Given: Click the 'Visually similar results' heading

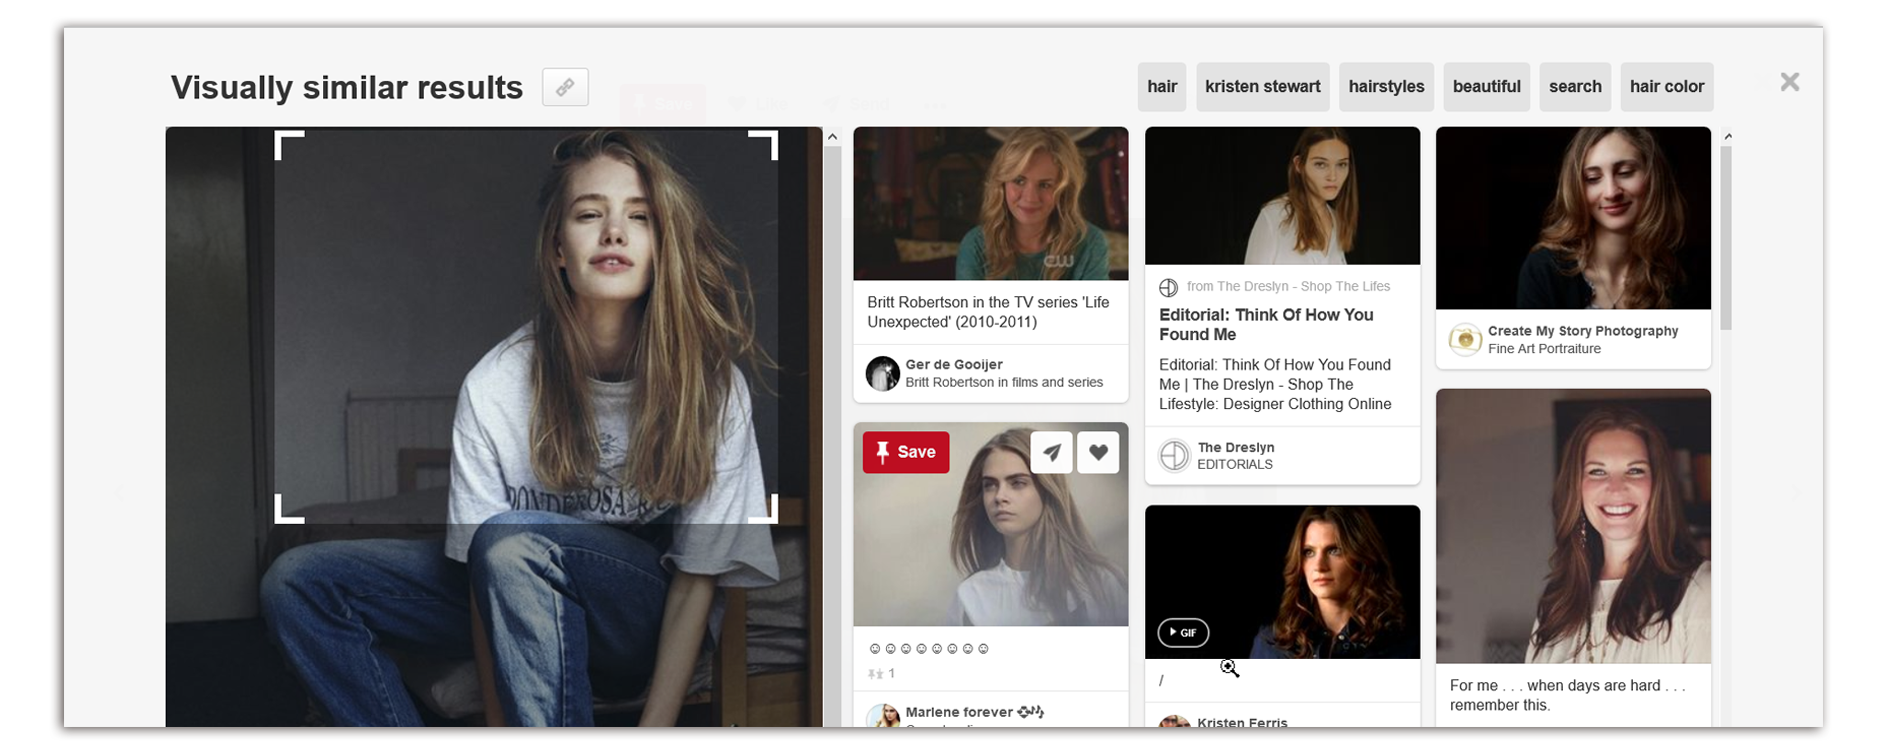Looking at the screenshot, I should click(x=347, y=87).
